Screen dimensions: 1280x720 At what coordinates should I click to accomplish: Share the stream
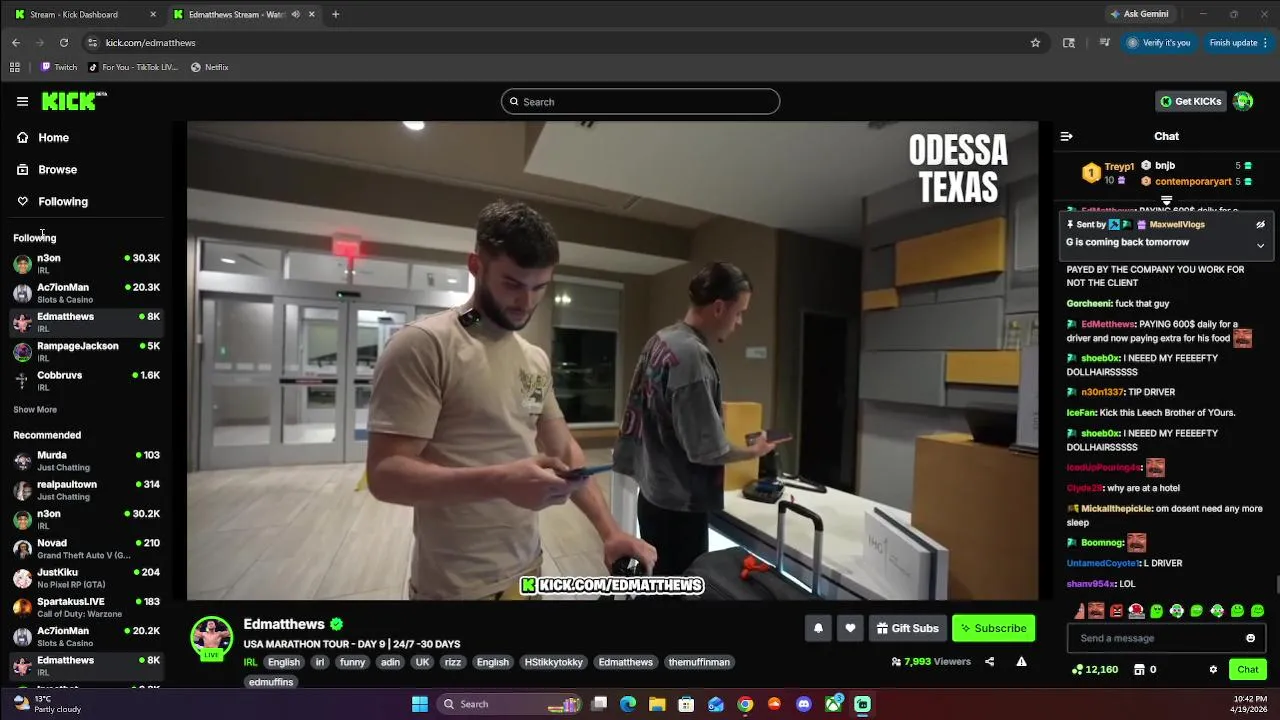(989, 662)
